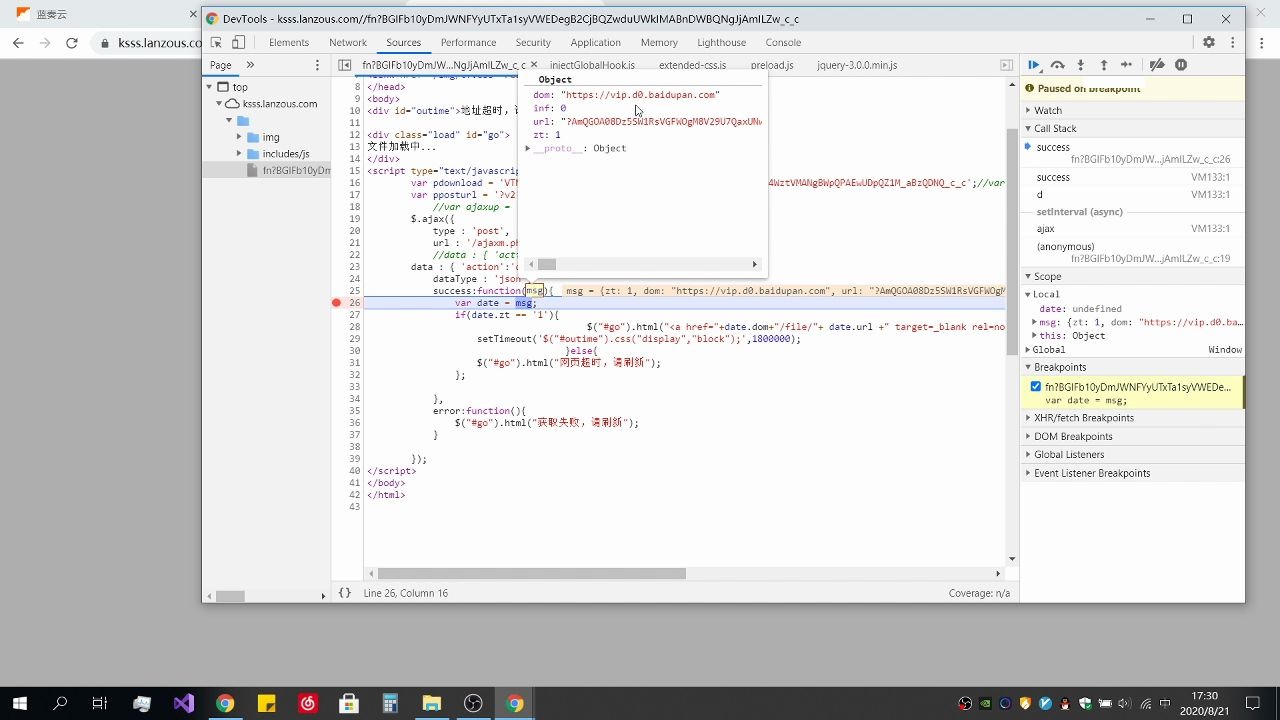Toggle pause on exceptions icon
This screenshot has width=1280, height=720.
pyautogui.click(x=1181, y=65)
